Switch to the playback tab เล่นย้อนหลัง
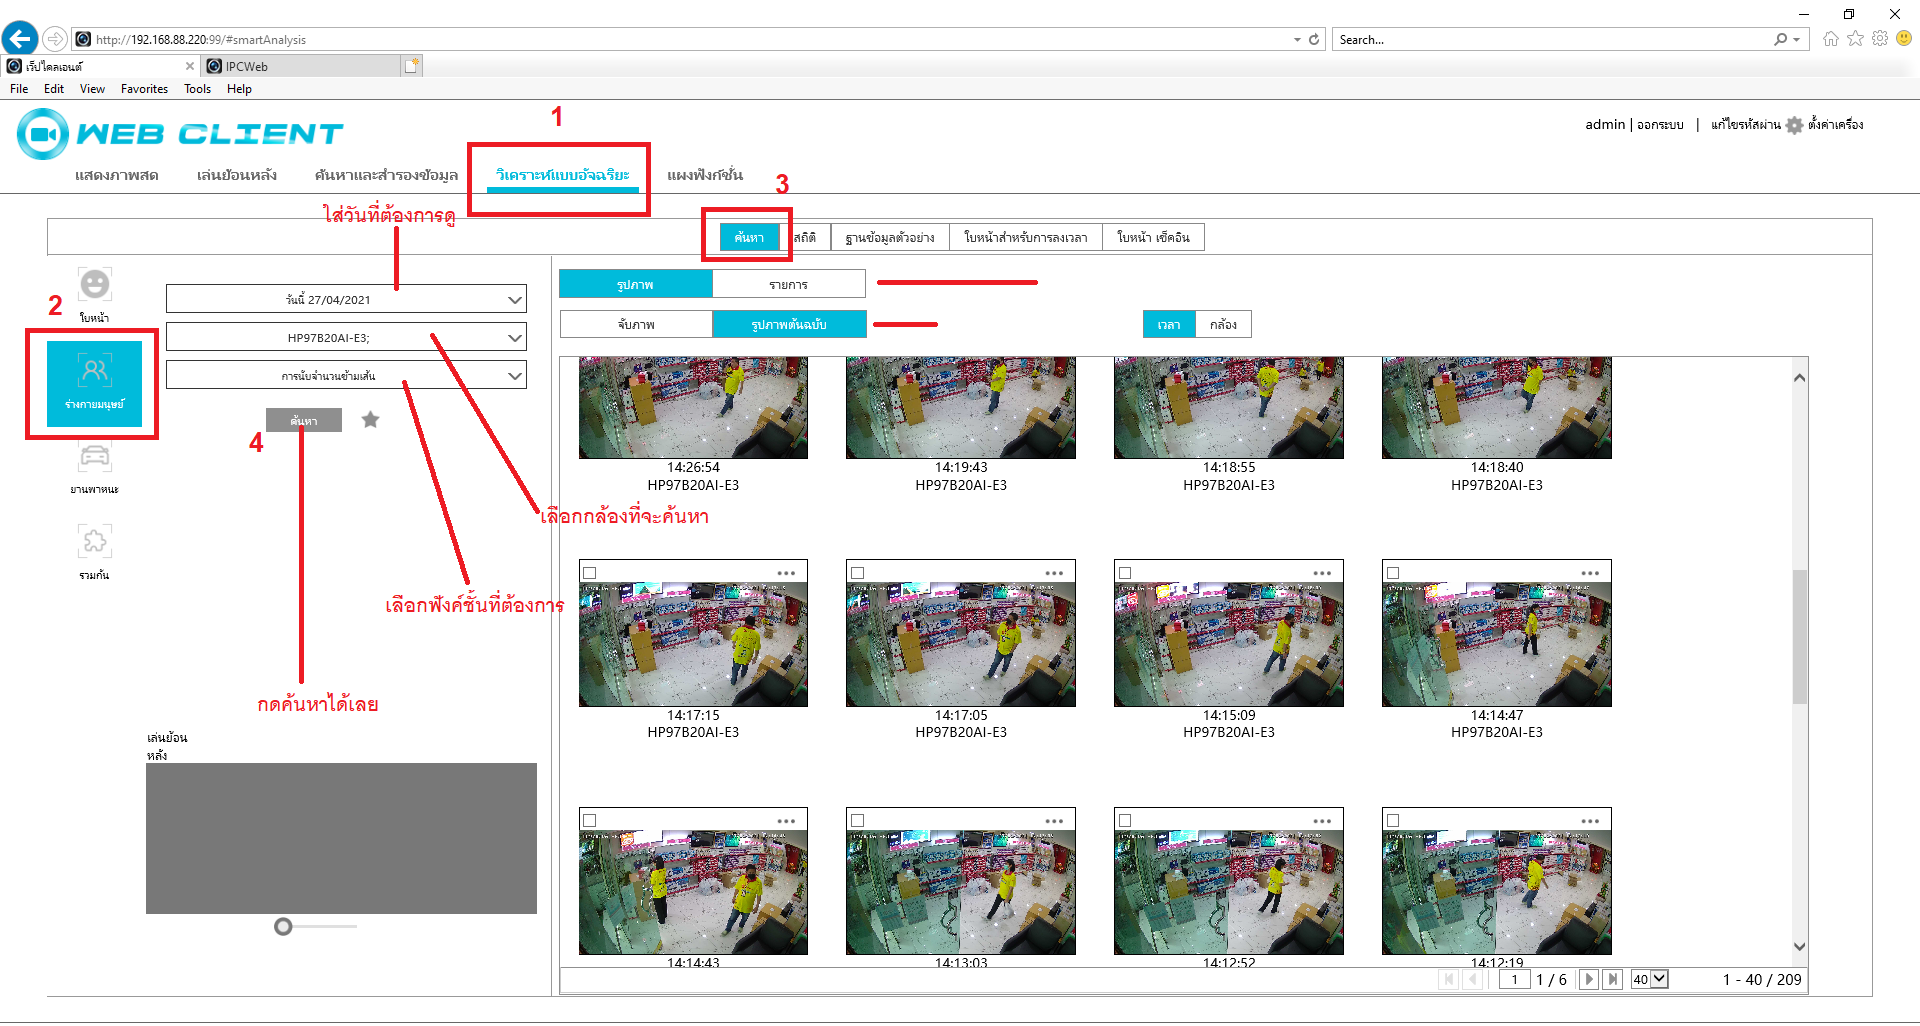Screen dimensions: 1920x1026 tap(237, 175)
